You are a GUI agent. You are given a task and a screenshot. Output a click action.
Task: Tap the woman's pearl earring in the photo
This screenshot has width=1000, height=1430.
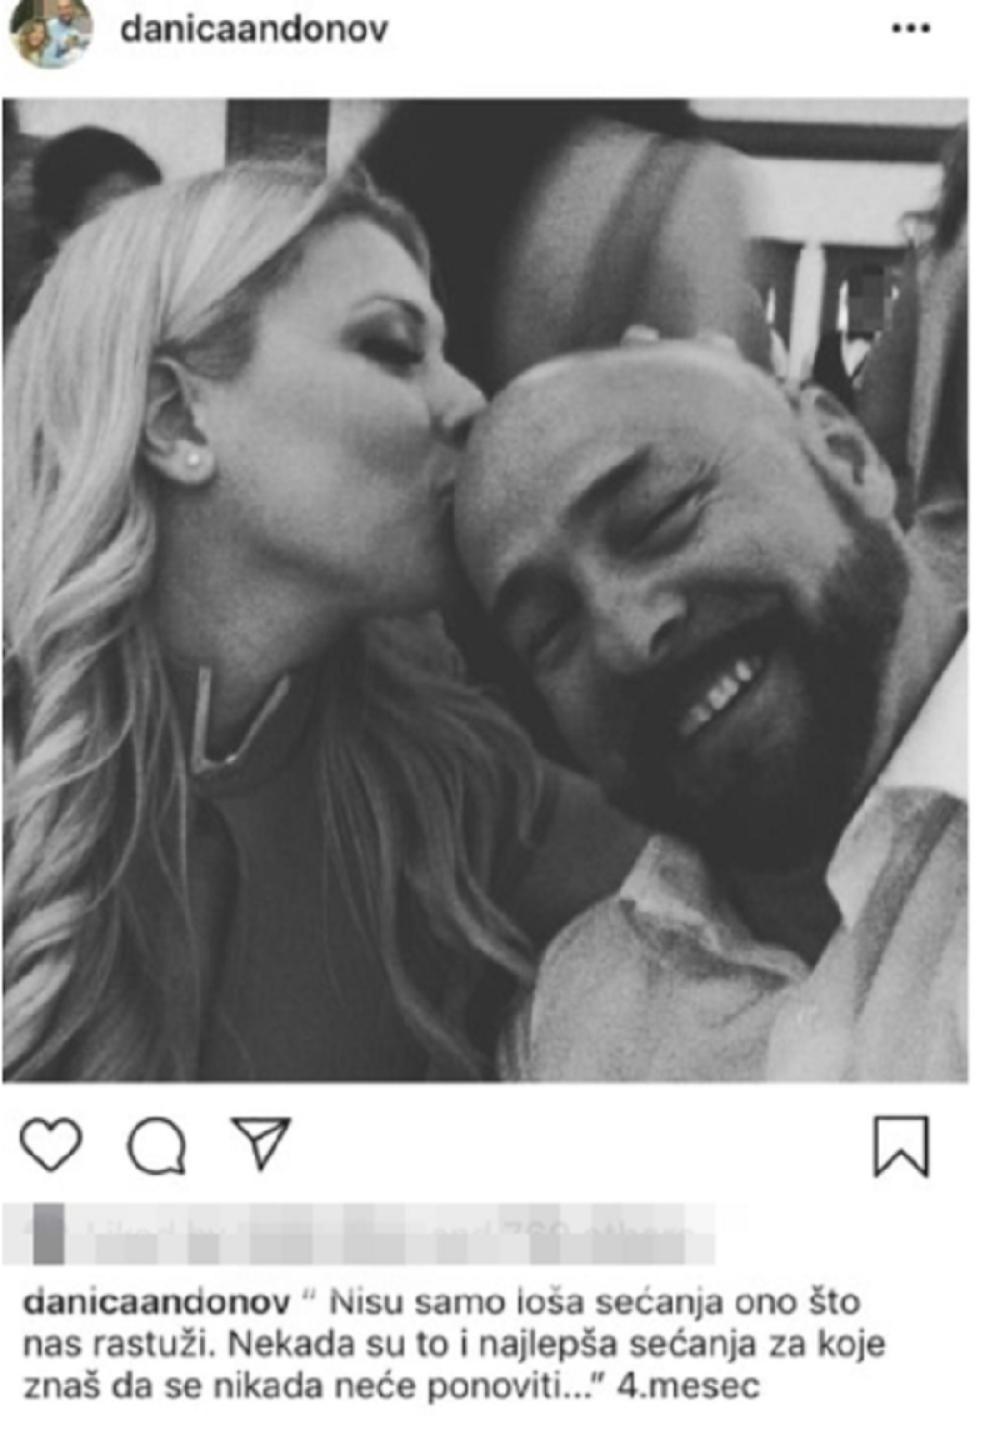(x=193, y=461)
